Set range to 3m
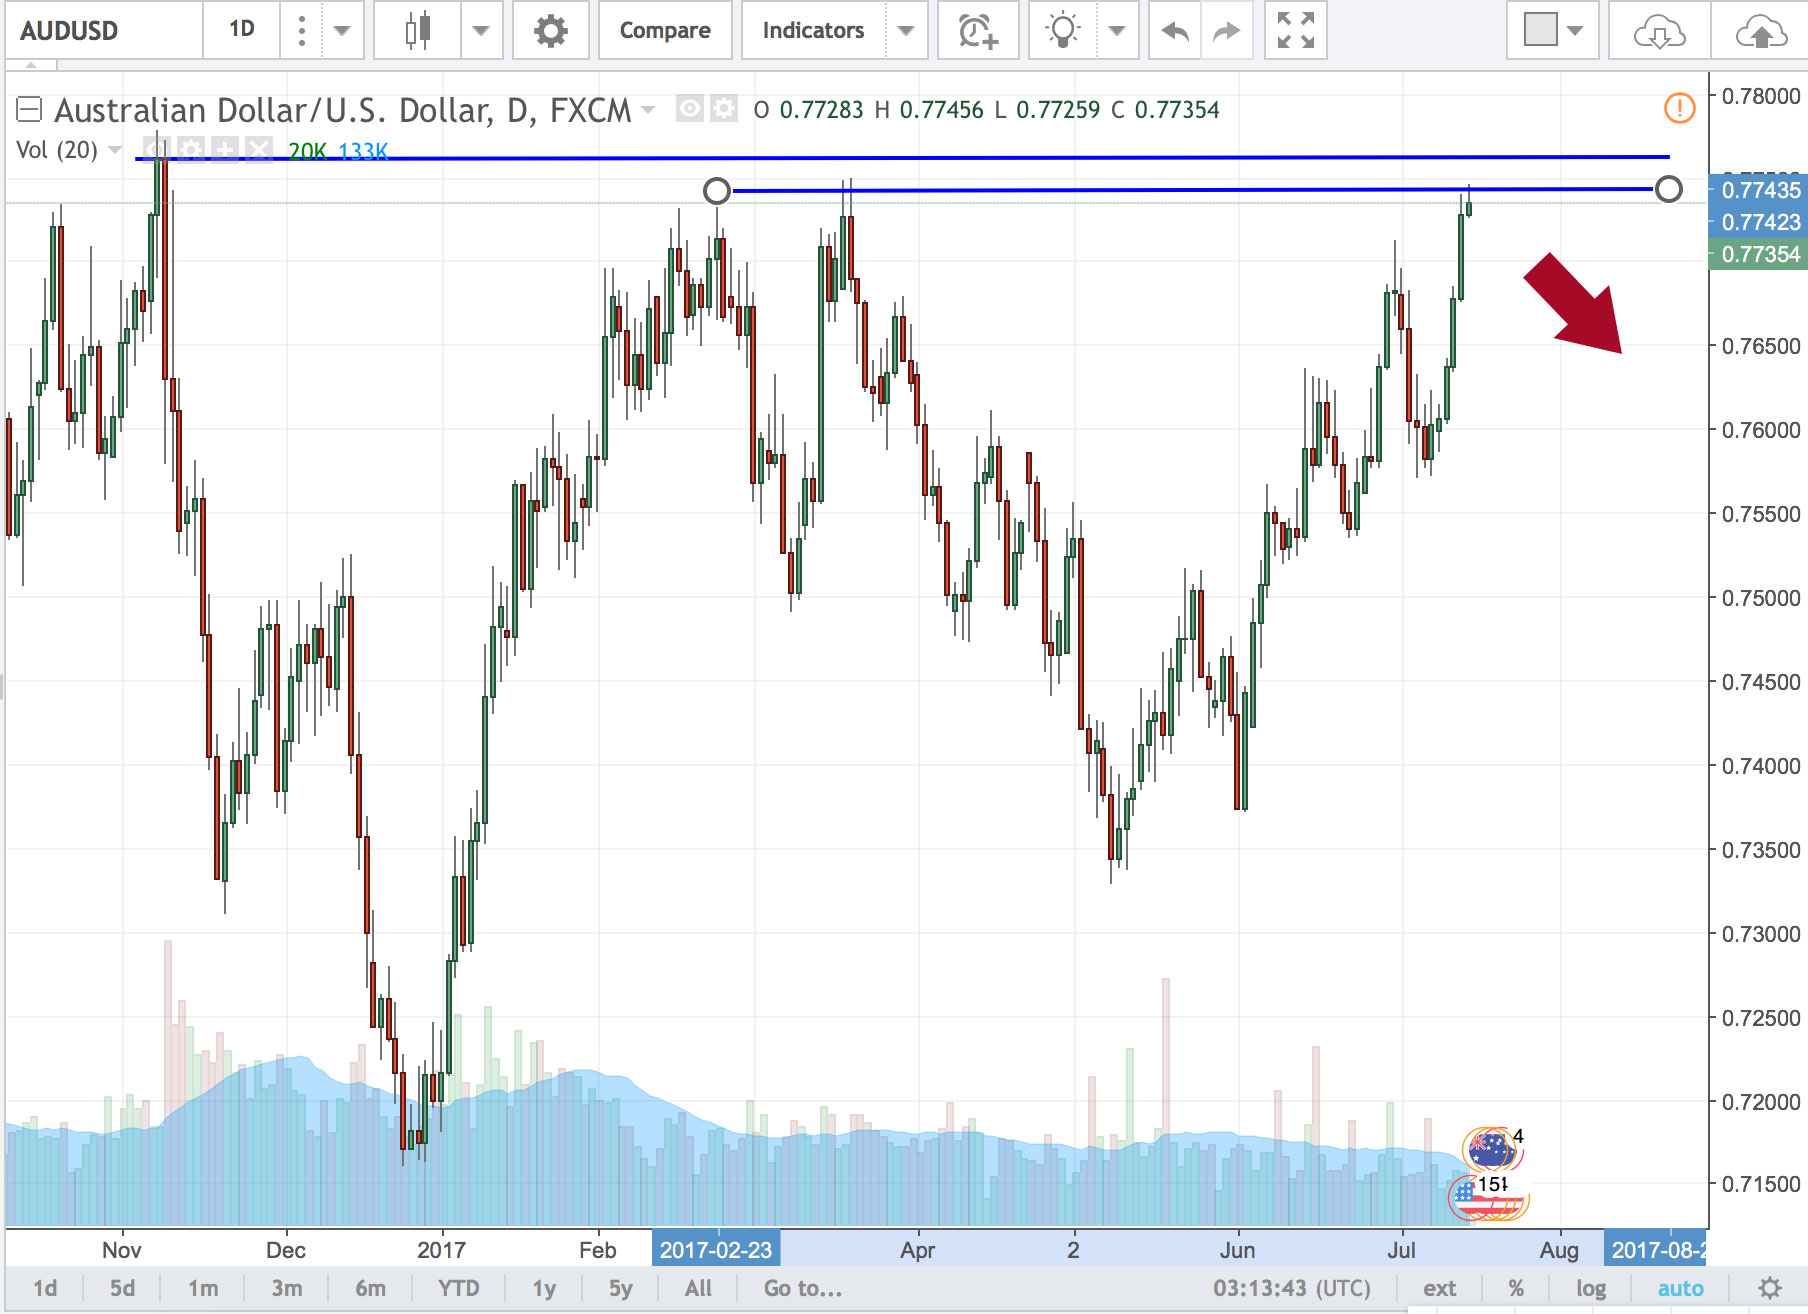The height and width of the screenshot is (1314, 1808). pyautogui.click(x=287, y=1288)
